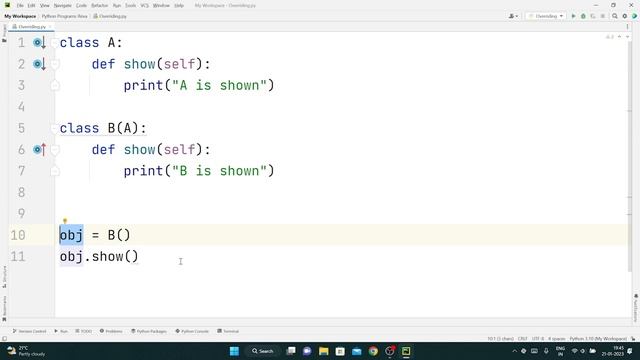The width and height of the screenshot is (640, 360).
Task: Click the intention light bulb above line 10
Action: tap(64, 221)
